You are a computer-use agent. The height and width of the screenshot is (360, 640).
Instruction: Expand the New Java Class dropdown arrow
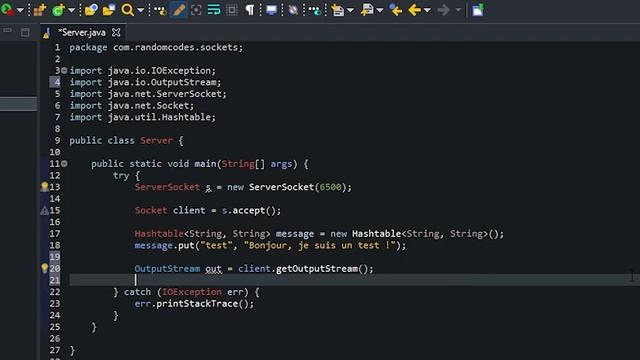coord(71,10)
